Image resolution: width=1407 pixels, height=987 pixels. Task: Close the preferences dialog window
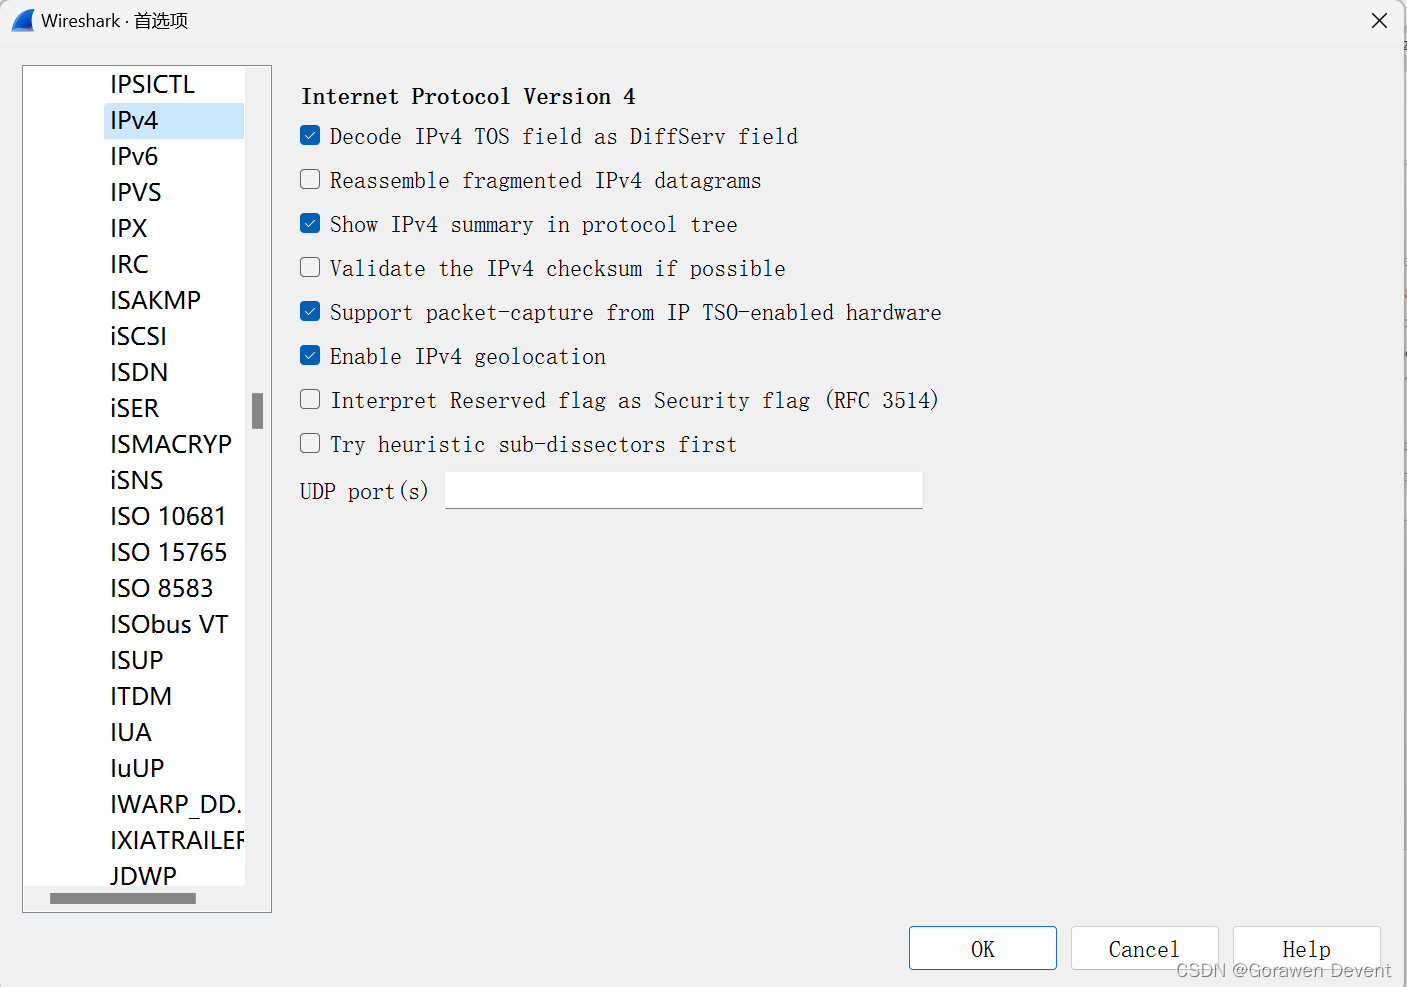[1379, 20]
